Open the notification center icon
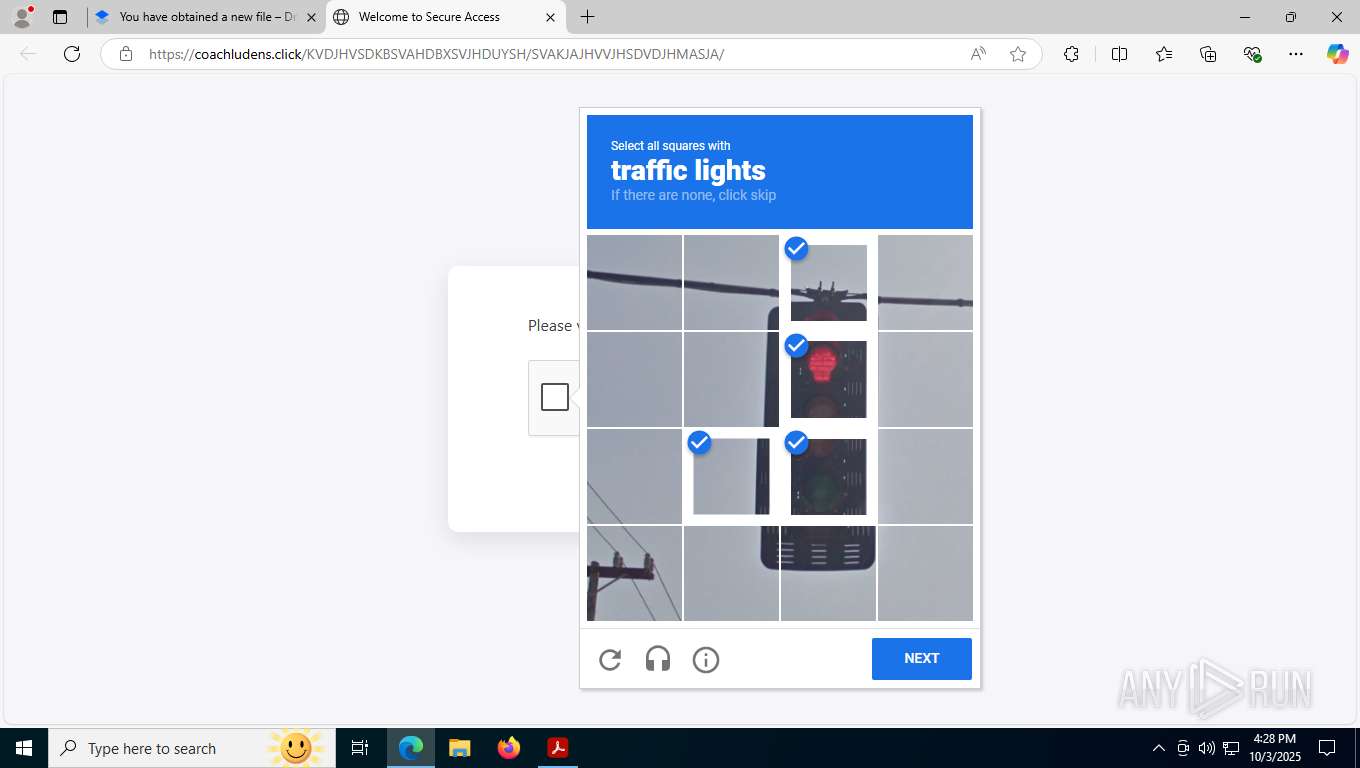Image resolution: width=1360 pixels, height=768 pixels. [1327, 748]
